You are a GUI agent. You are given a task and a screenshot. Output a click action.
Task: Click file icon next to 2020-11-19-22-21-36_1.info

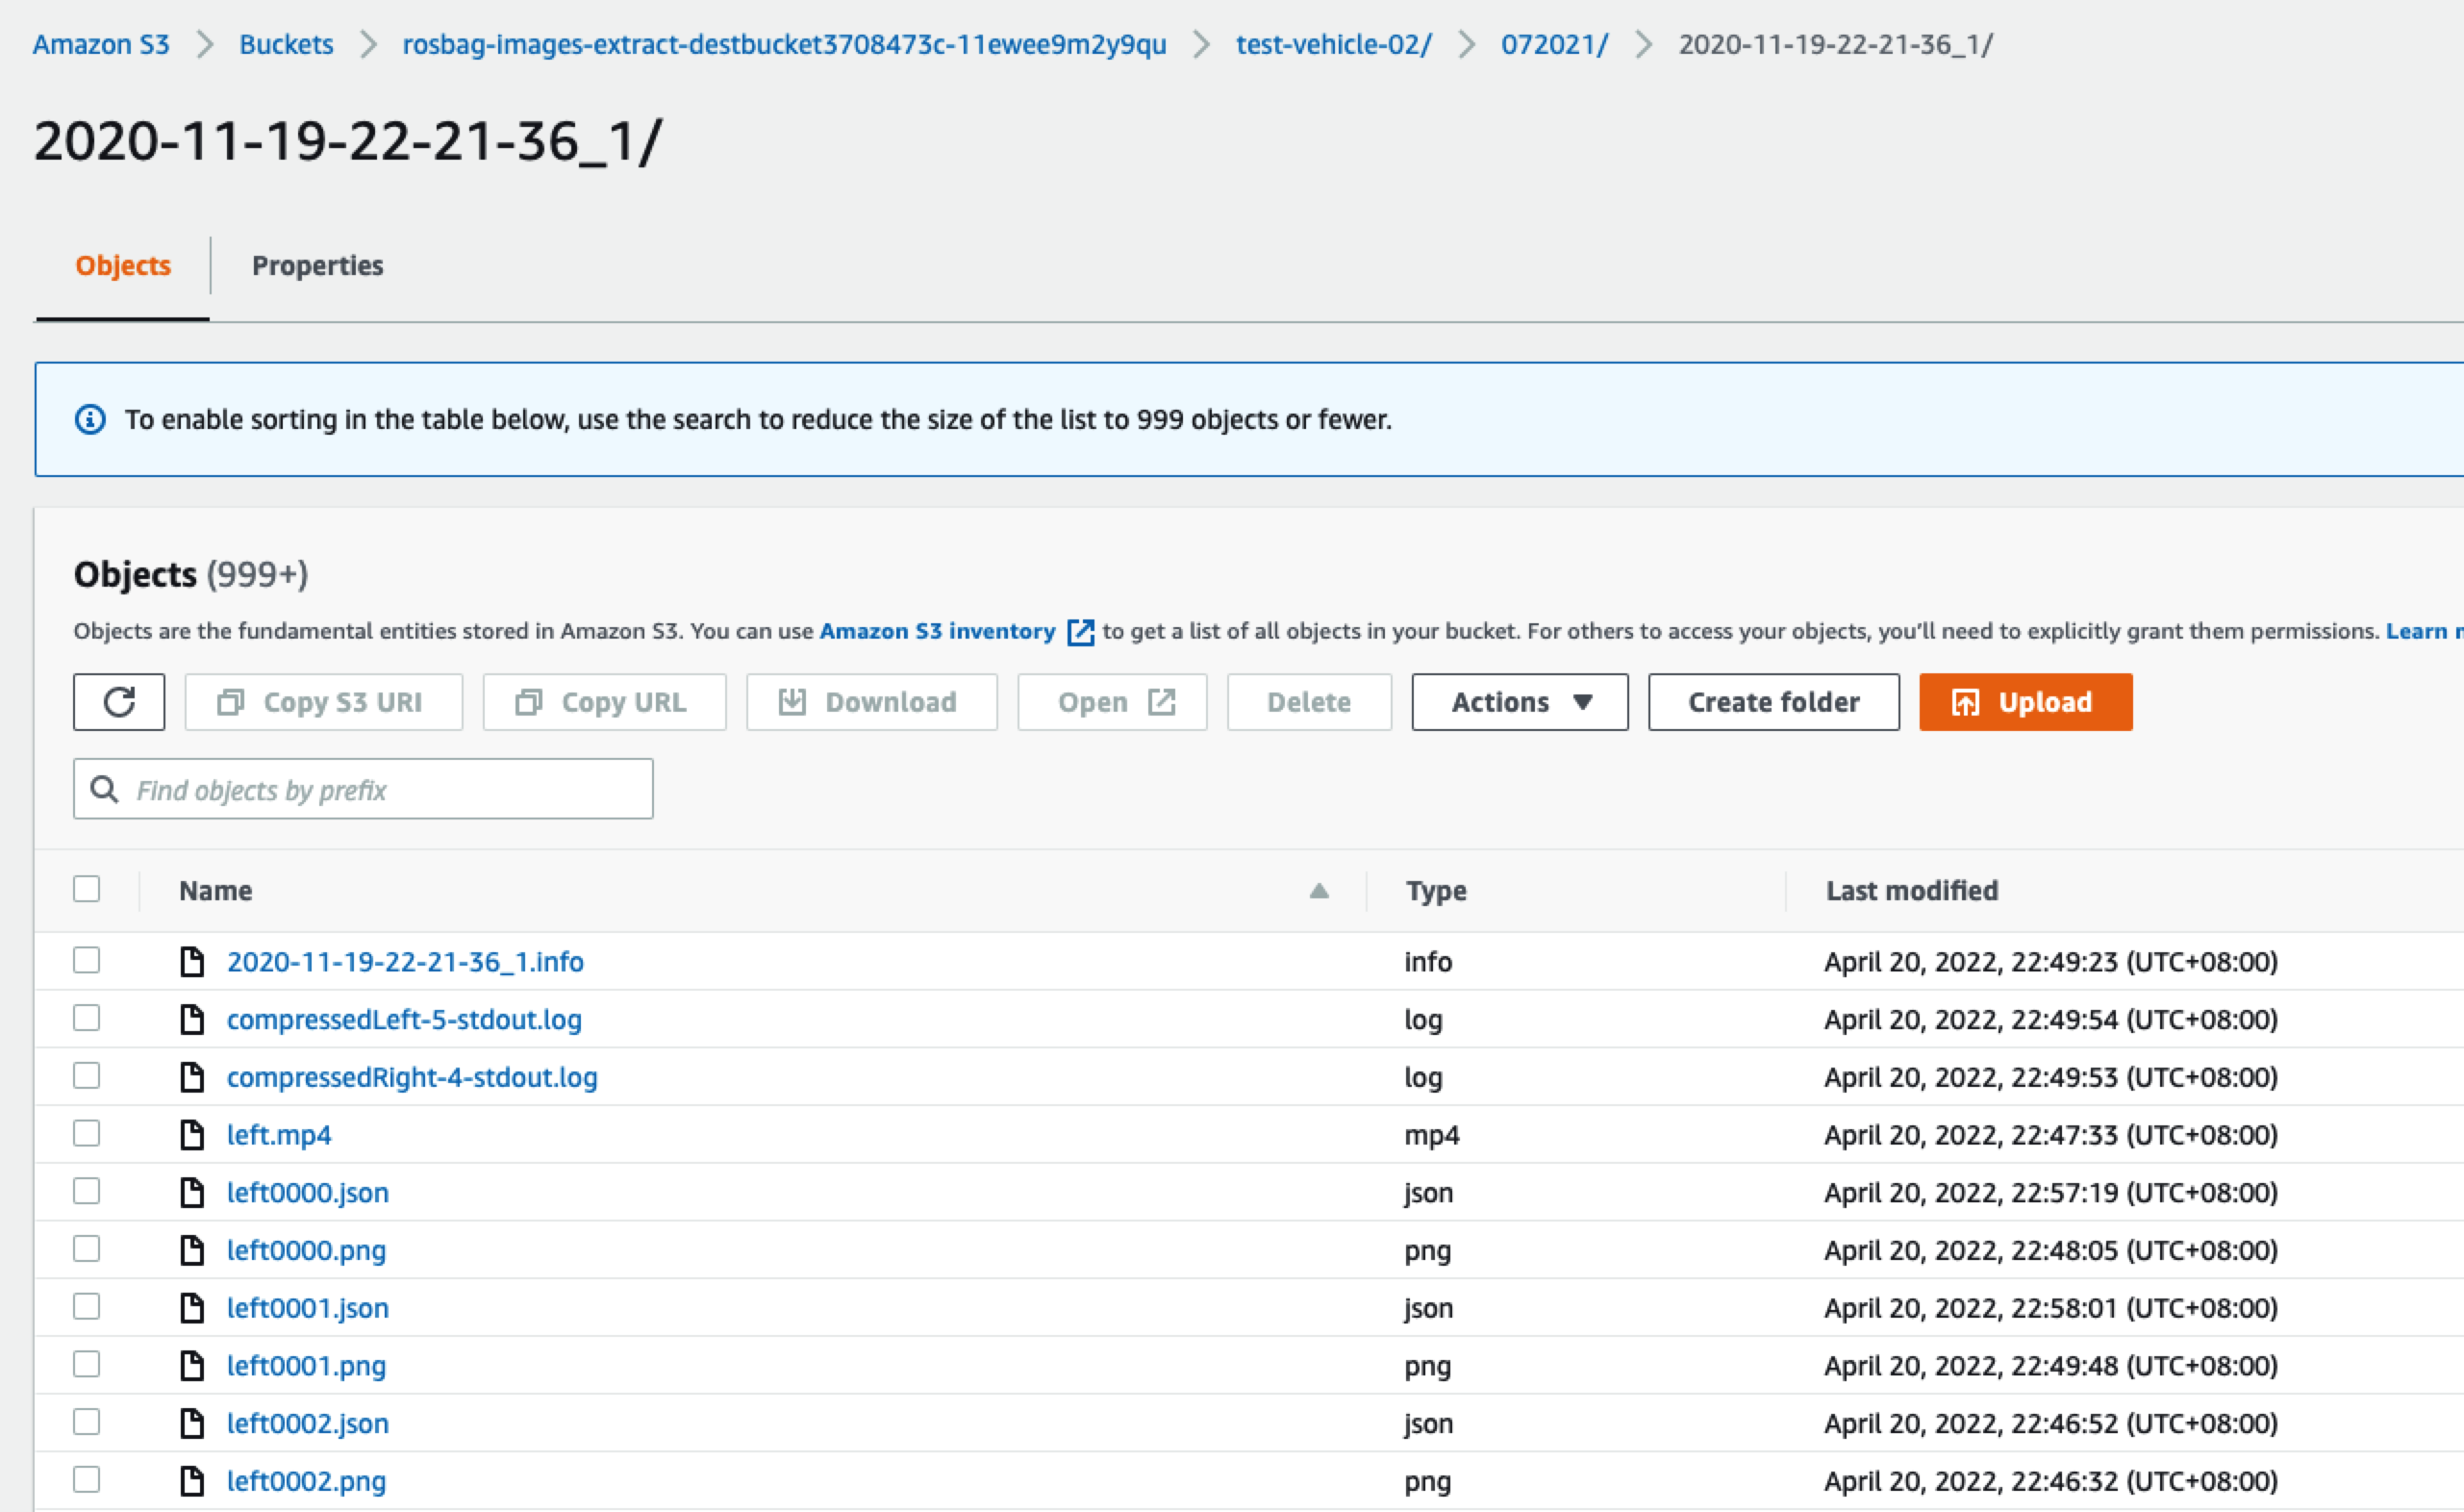pos(192,961)
